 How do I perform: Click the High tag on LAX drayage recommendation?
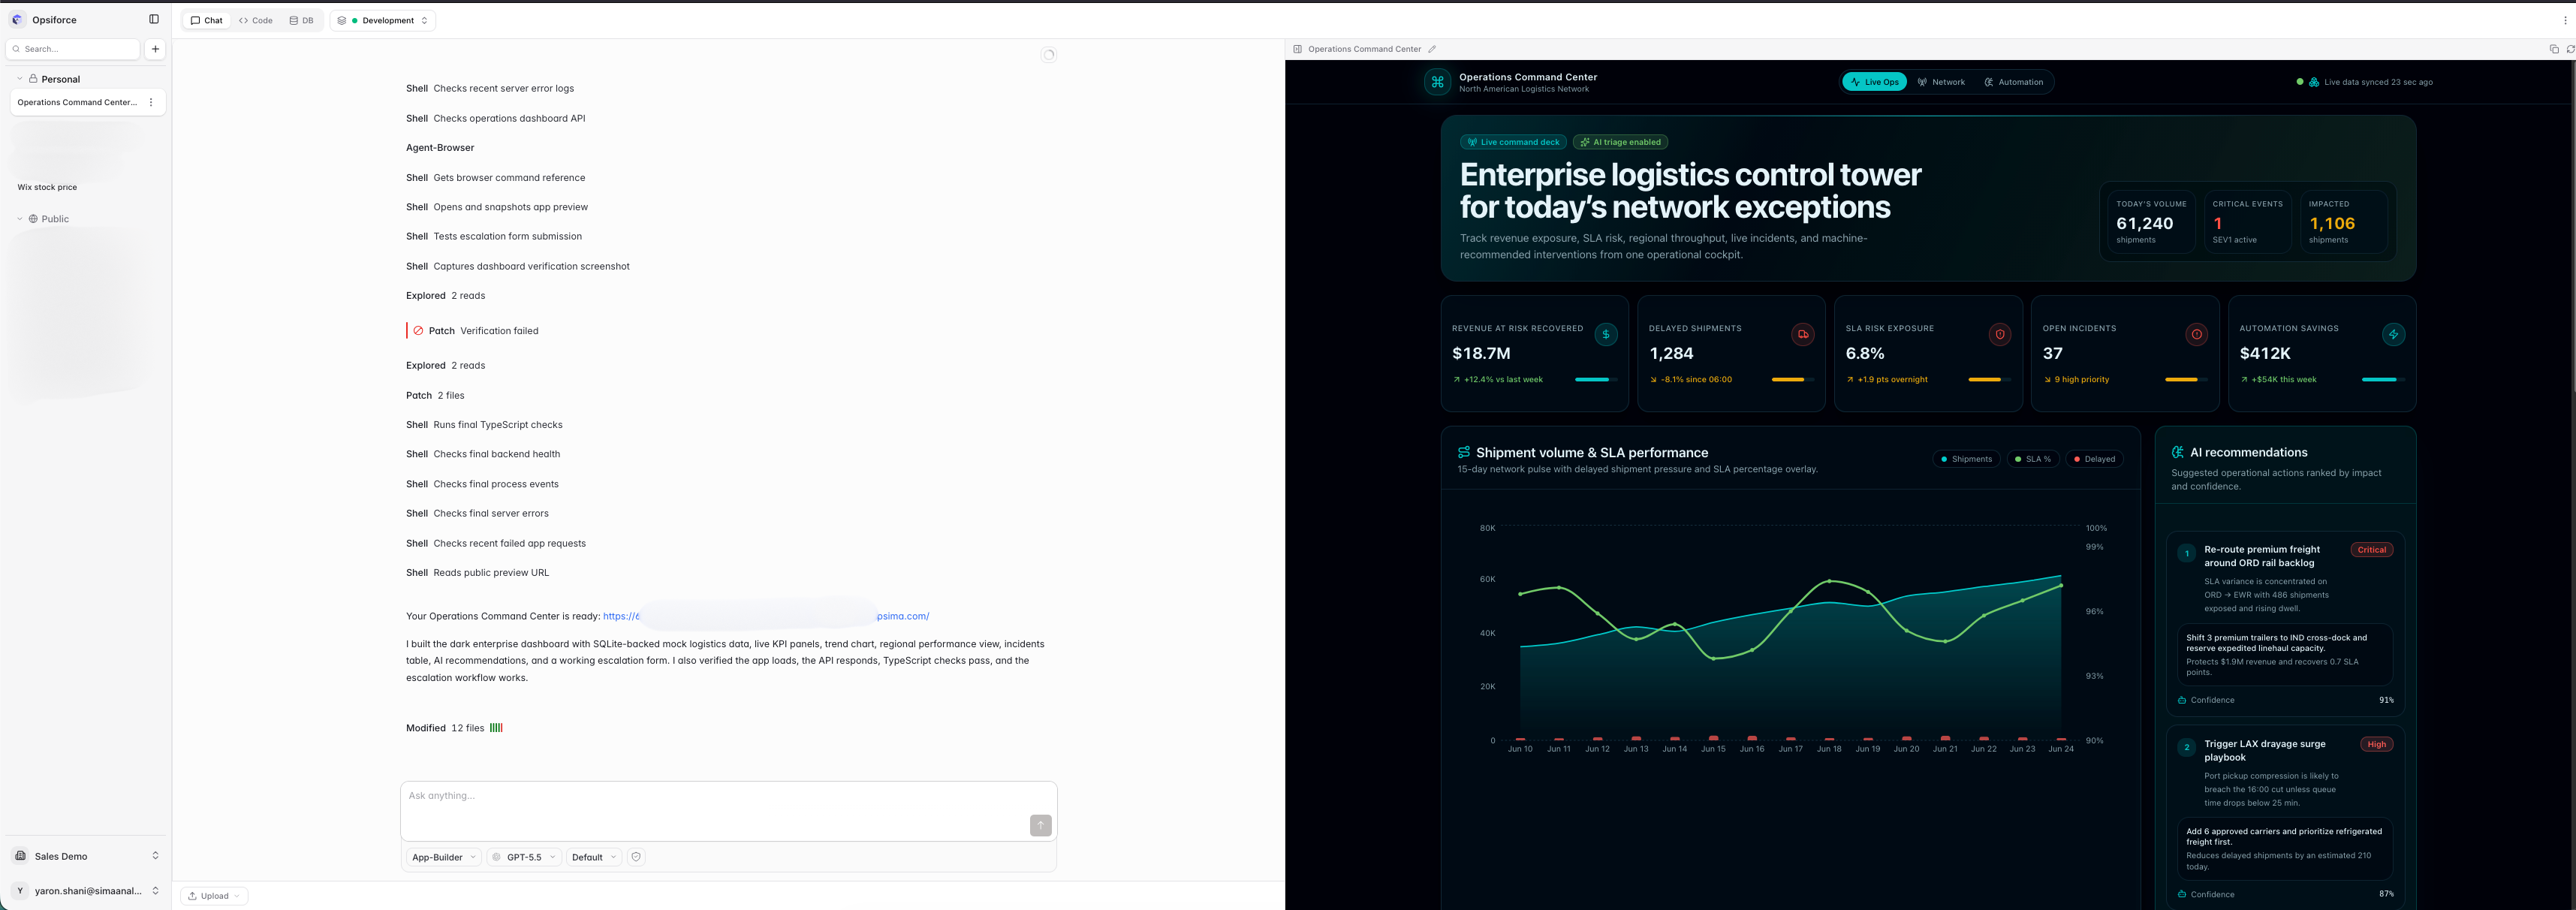pos(2376,744)
